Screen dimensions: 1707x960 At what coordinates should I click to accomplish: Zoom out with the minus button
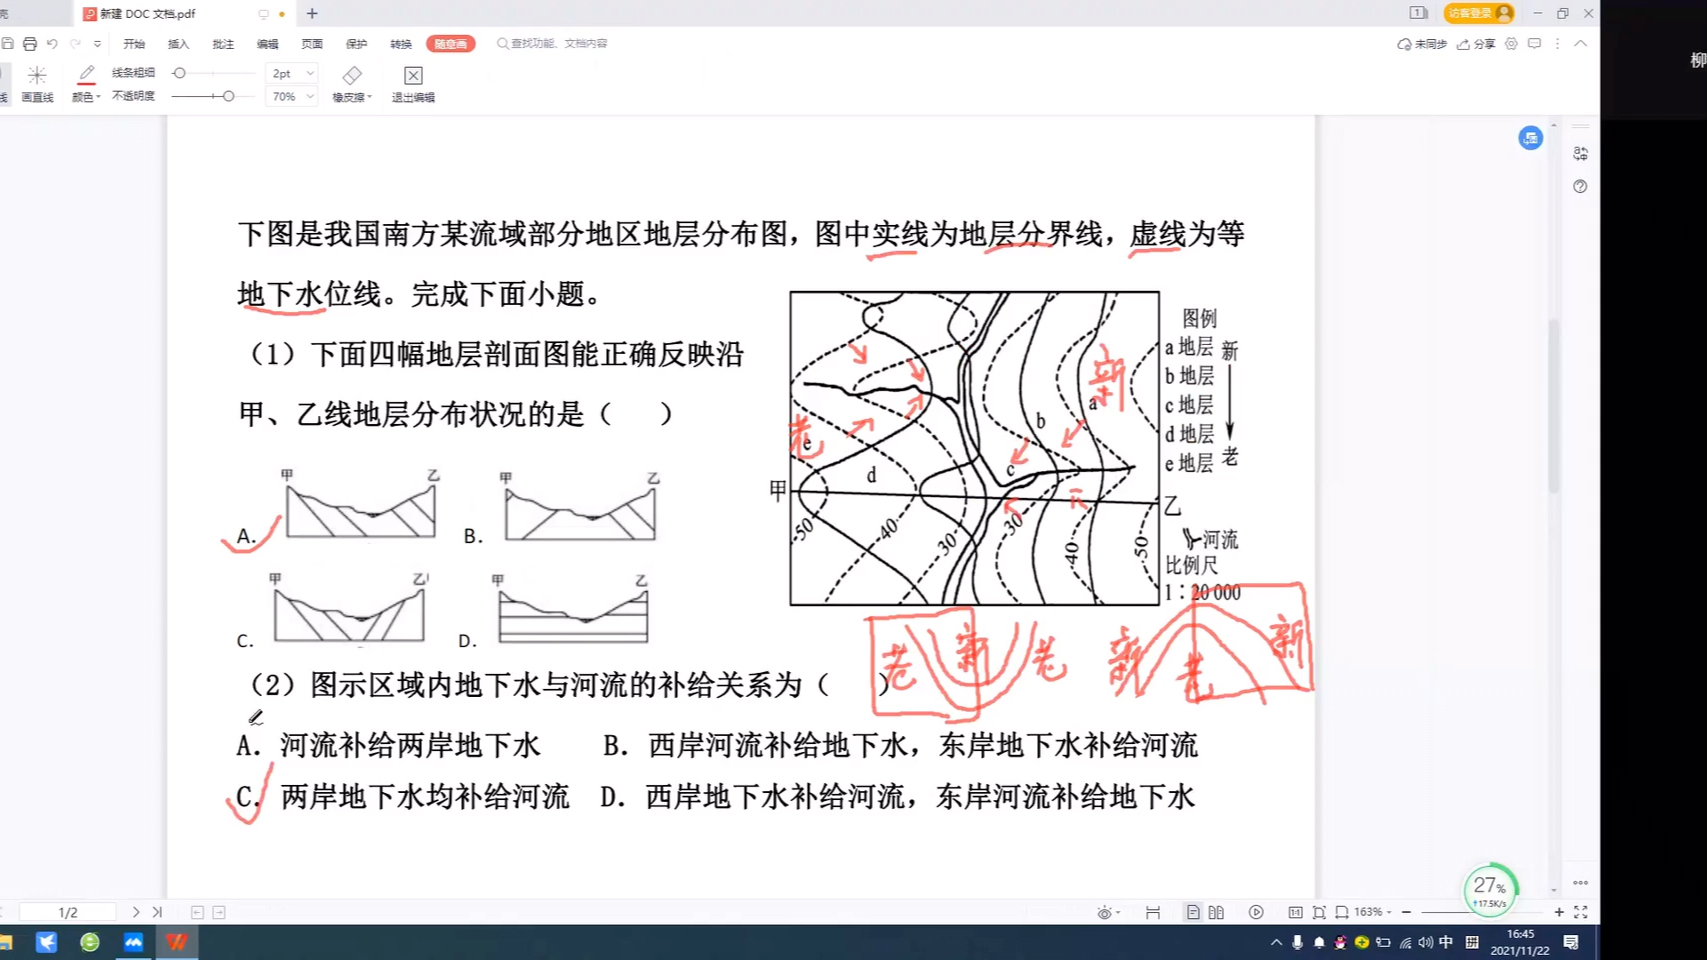(x=1406, y=912)
